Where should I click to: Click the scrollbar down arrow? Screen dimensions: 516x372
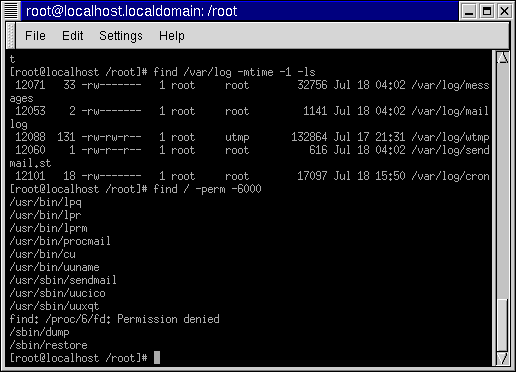[x=503, y=358]
